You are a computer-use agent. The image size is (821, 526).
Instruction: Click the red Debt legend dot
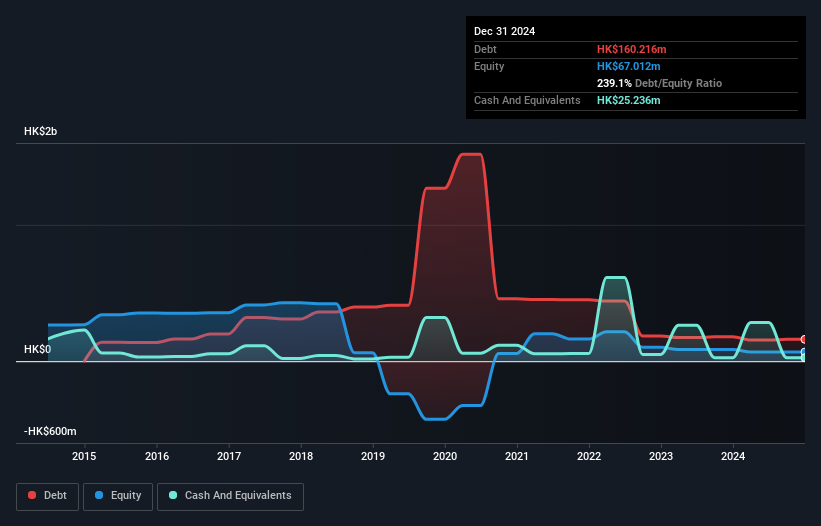tap(32, 495)
